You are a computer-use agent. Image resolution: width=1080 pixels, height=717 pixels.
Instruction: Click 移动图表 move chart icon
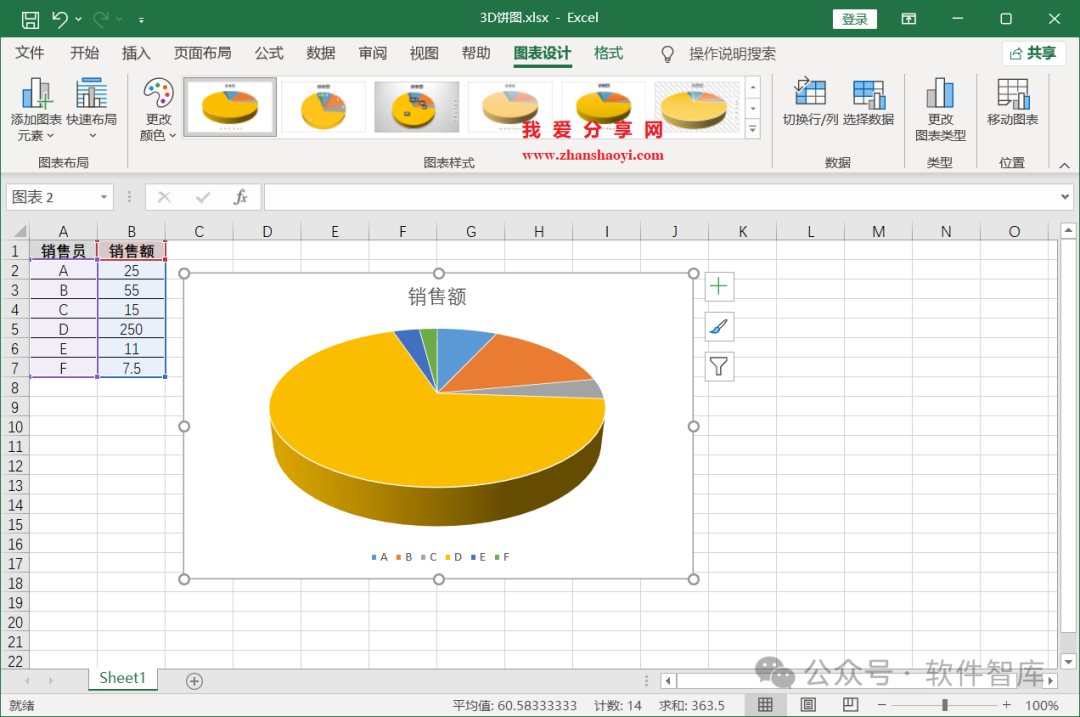1012,102
